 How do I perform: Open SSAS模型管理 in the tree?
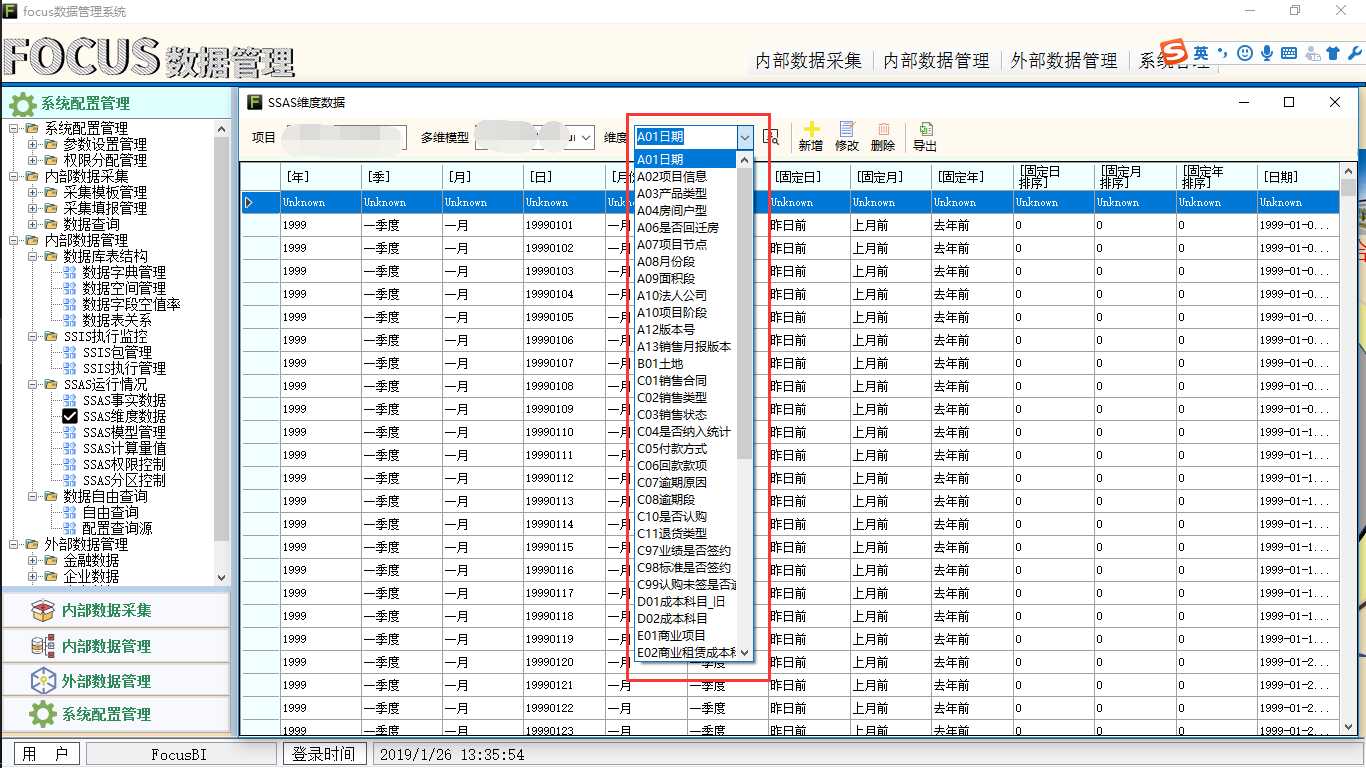pos(124,432)
